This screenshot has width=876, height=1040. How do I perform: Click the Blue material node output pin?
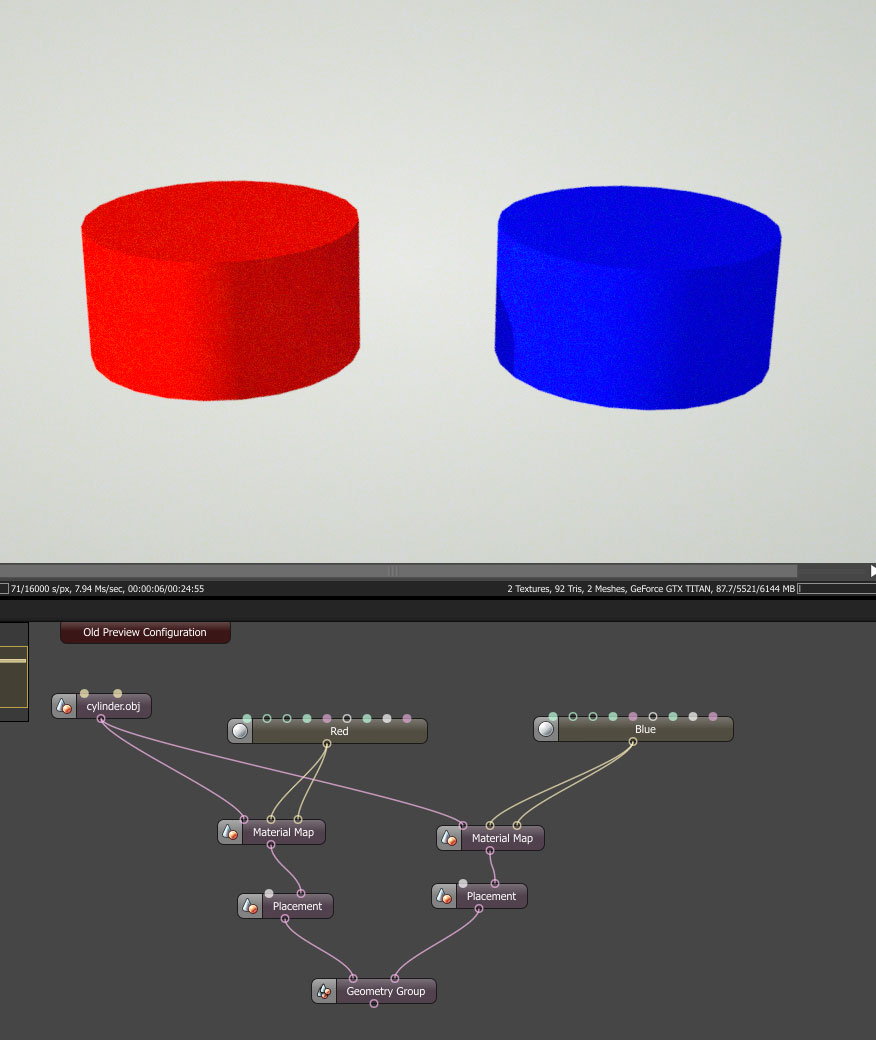coord(633,742)
